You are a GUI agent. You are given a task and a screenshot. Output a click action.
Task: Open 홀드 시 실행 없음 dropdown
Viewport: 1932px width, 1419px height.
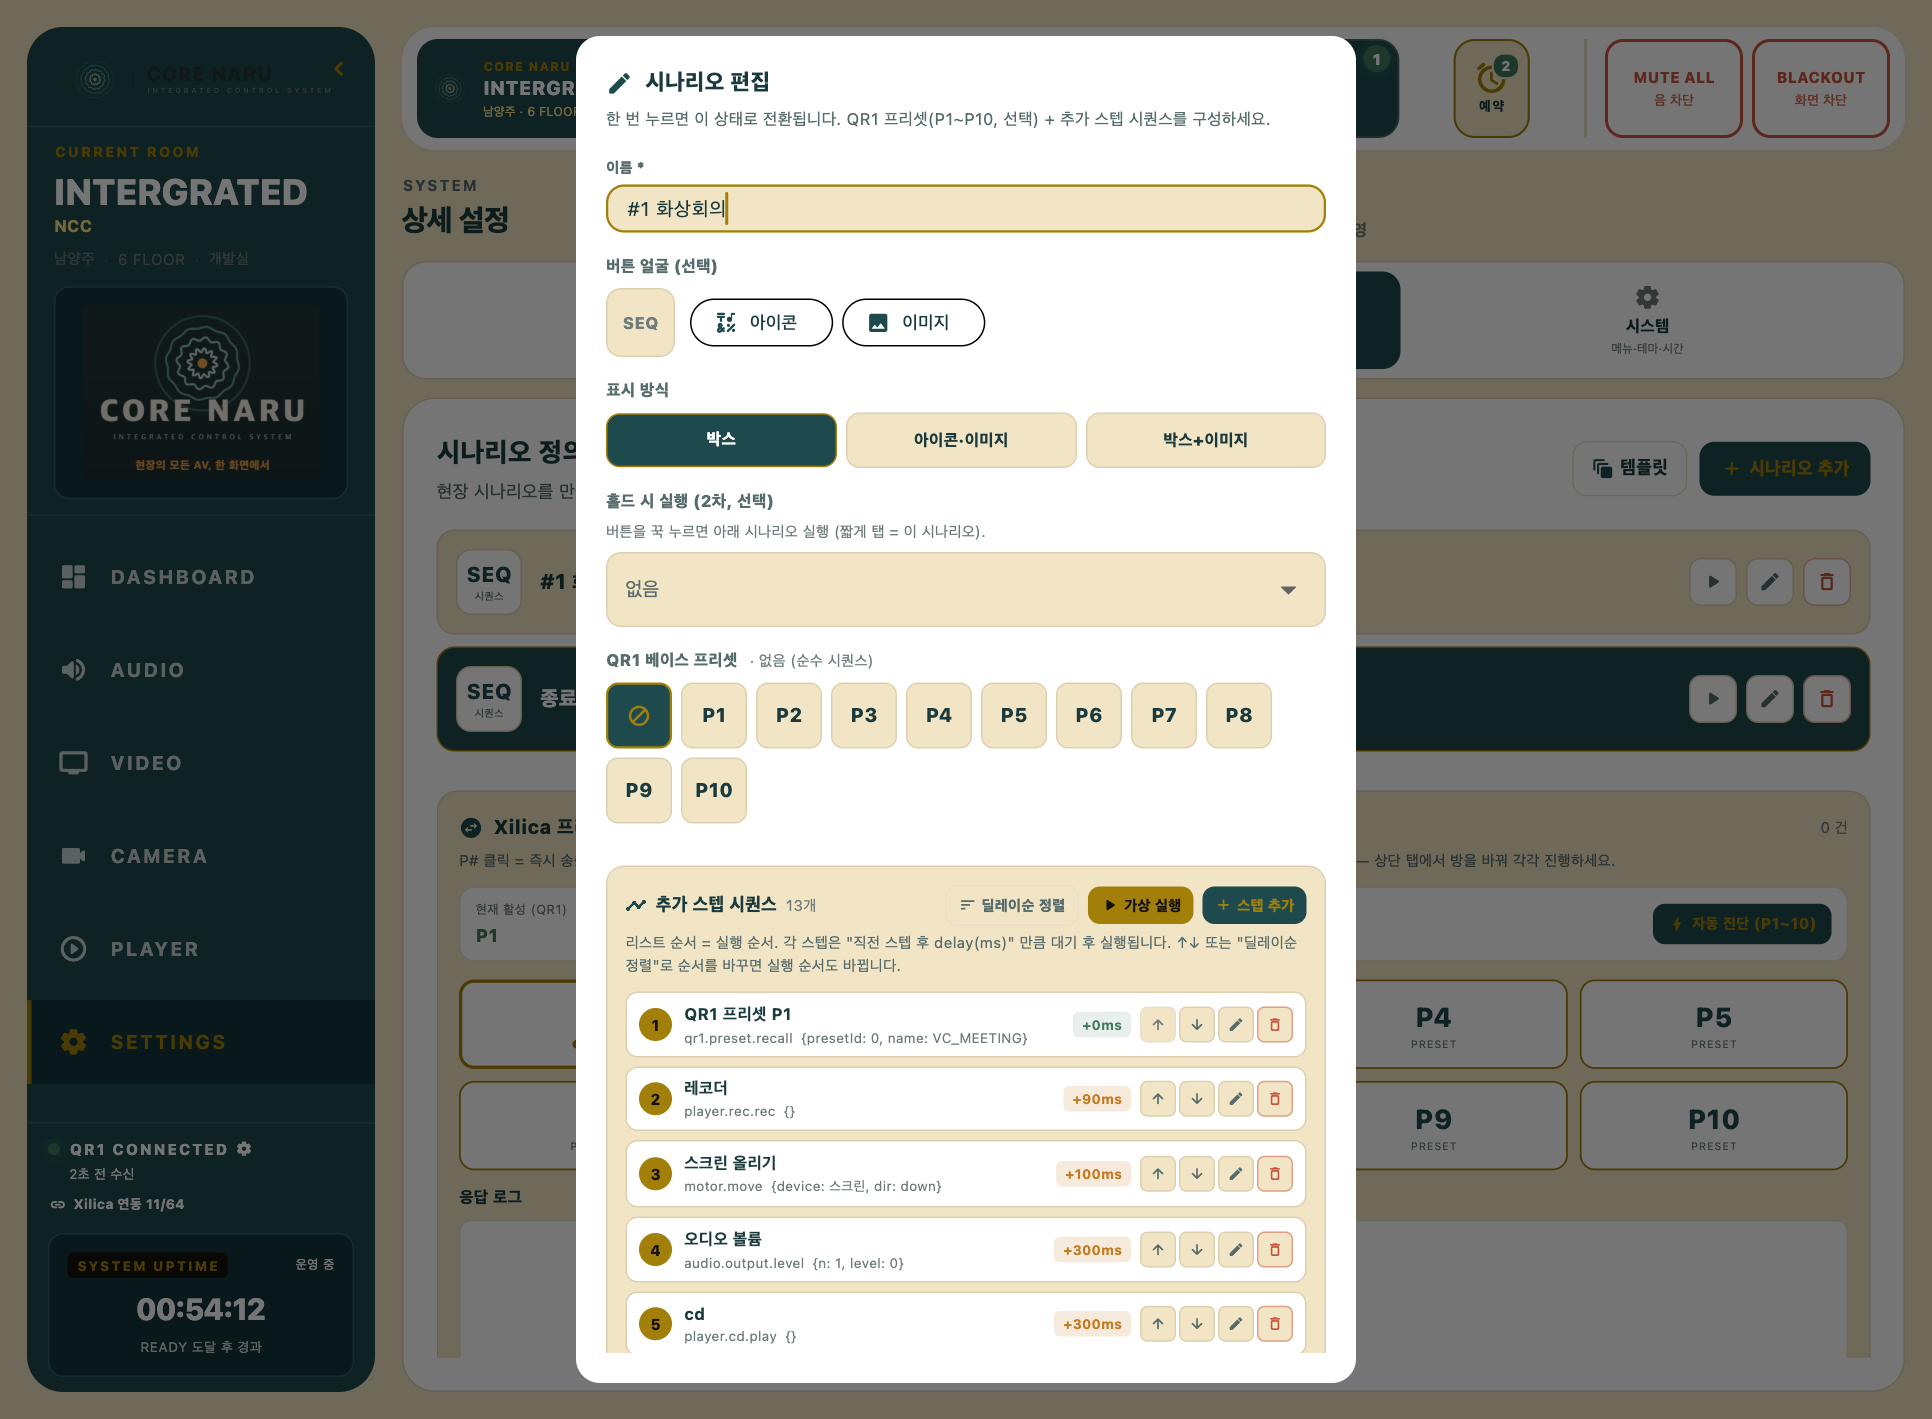(x=965, y=590)
